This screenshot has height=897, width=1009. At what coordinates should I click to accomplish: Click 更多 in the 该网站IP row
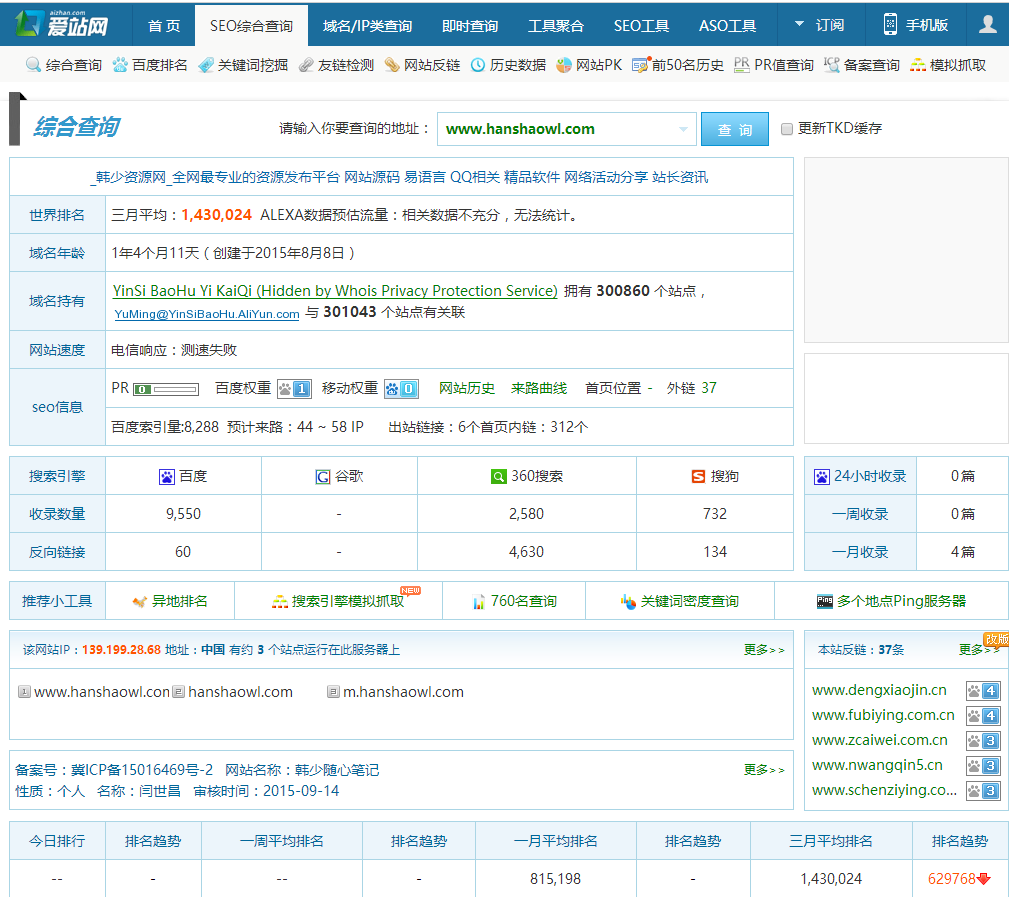coord(764,650)
